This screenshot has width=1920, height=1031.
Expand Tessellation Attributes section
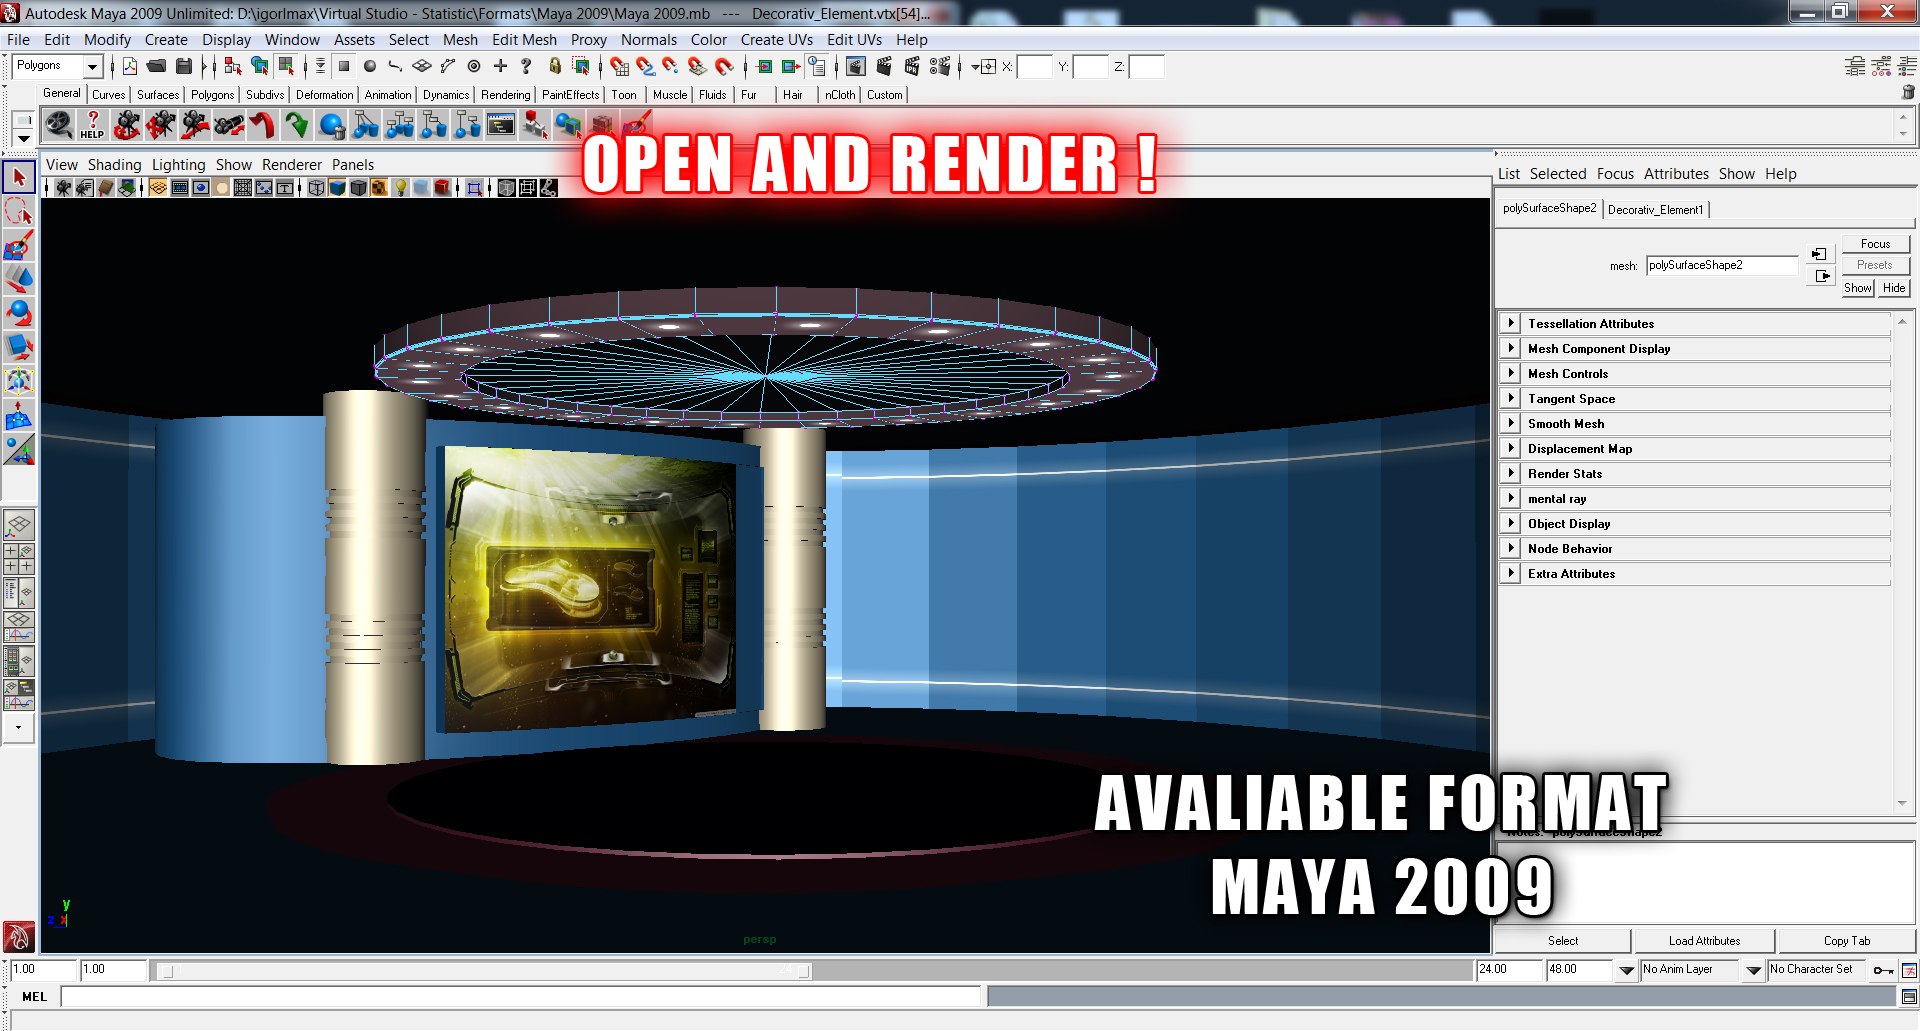pos(1511,323)
